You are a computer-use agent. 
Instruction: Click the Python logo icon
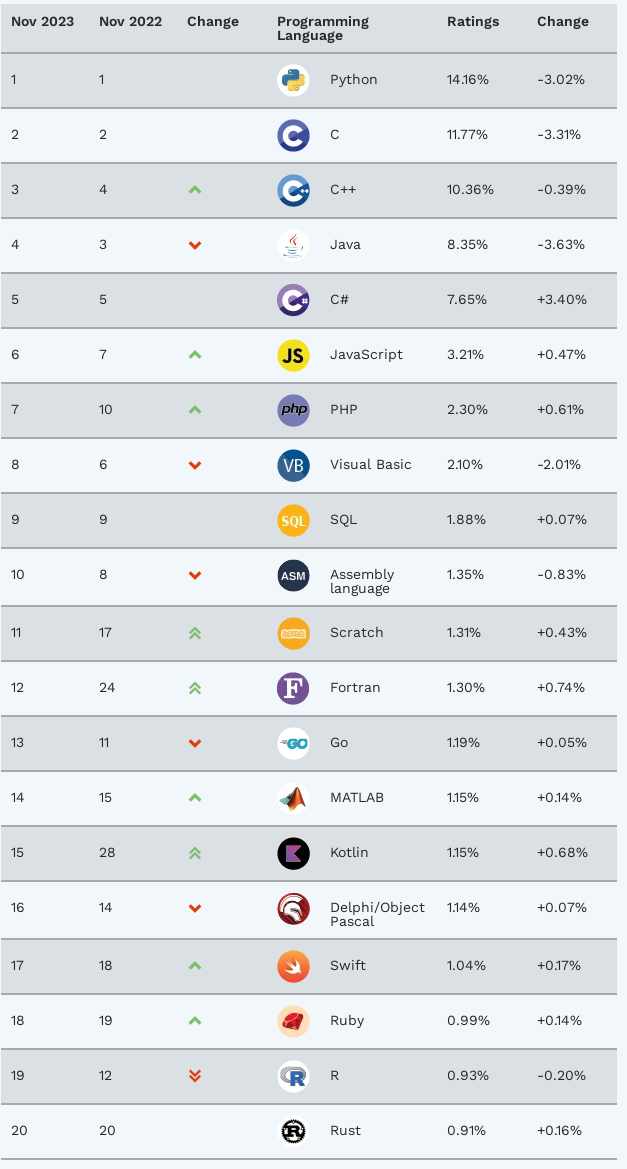pos(293,80)
